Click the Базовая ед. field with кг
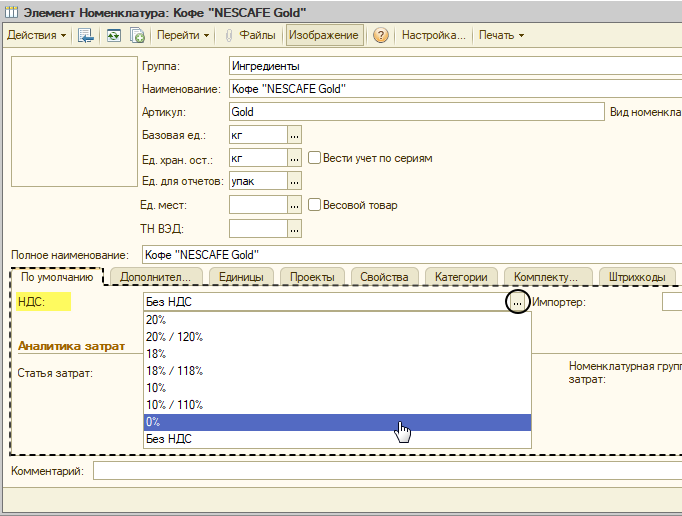This screenshot has height=516, width=682. click(x=258, y=135)
